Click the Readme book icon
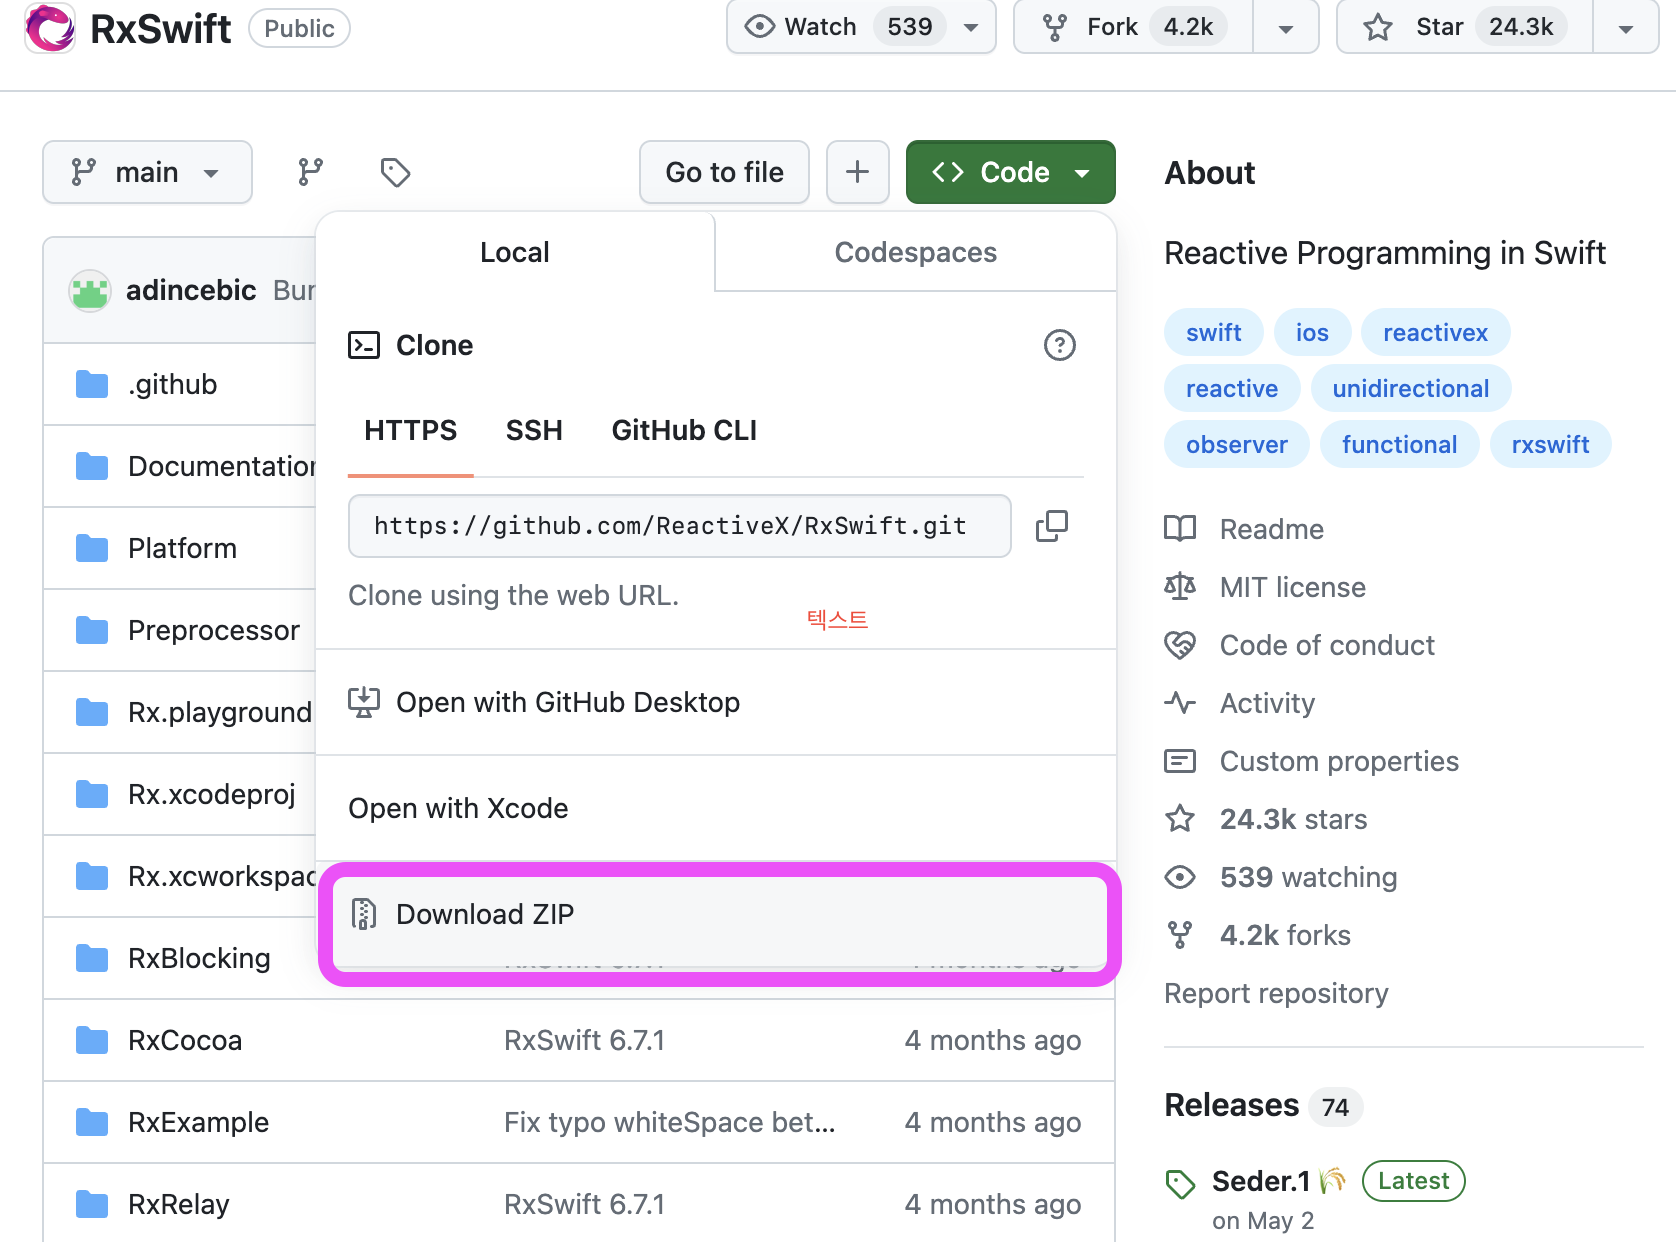This screenshot has height=1242, width=1676. (x=1180, y=529)
